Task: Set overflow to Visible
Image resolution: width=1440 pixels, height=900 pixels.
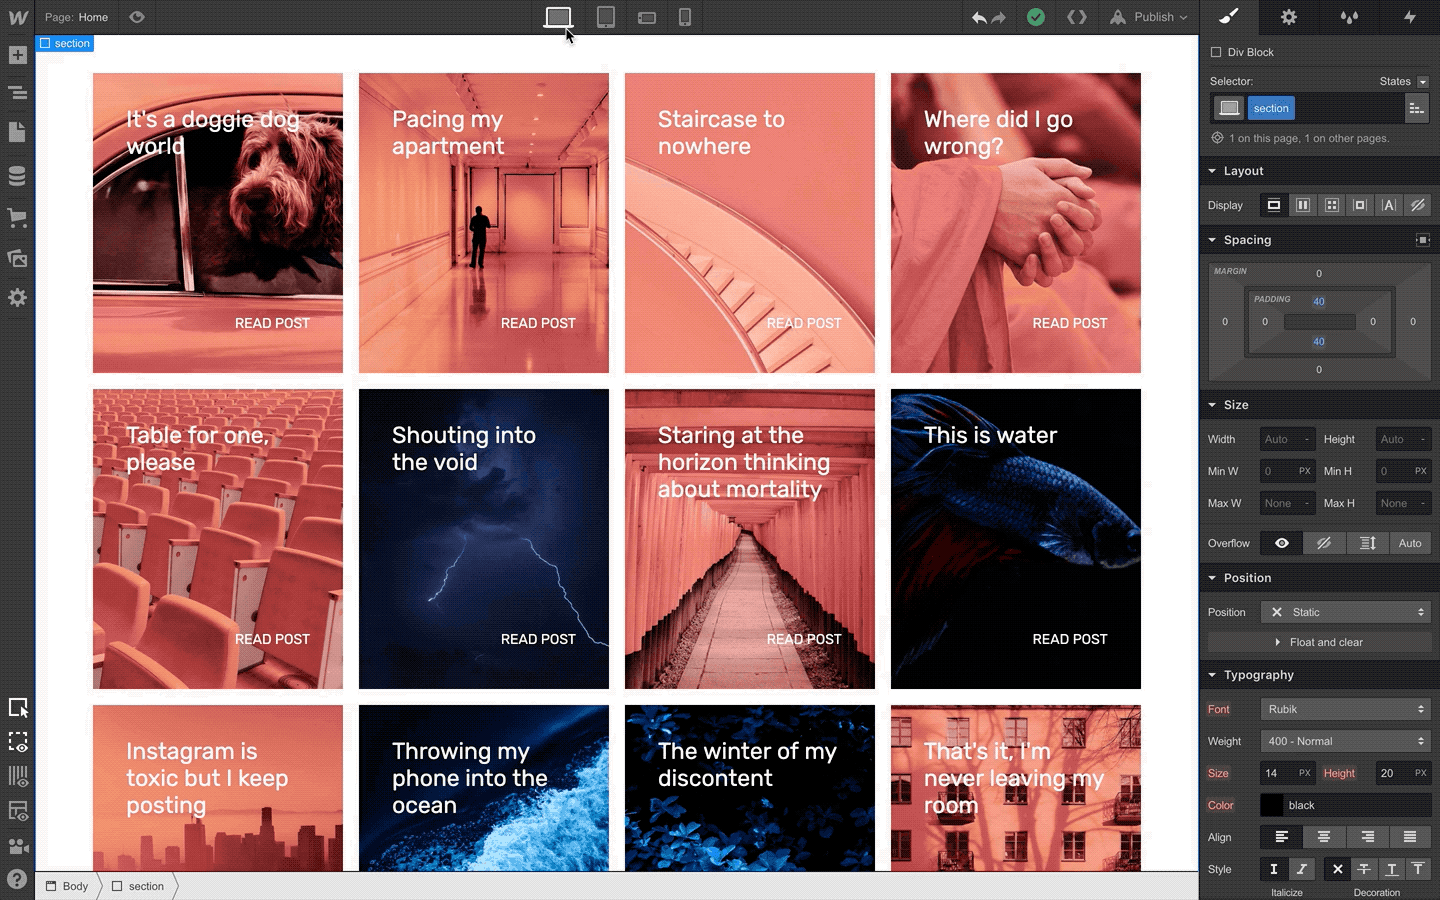Action: point(1282,543)
